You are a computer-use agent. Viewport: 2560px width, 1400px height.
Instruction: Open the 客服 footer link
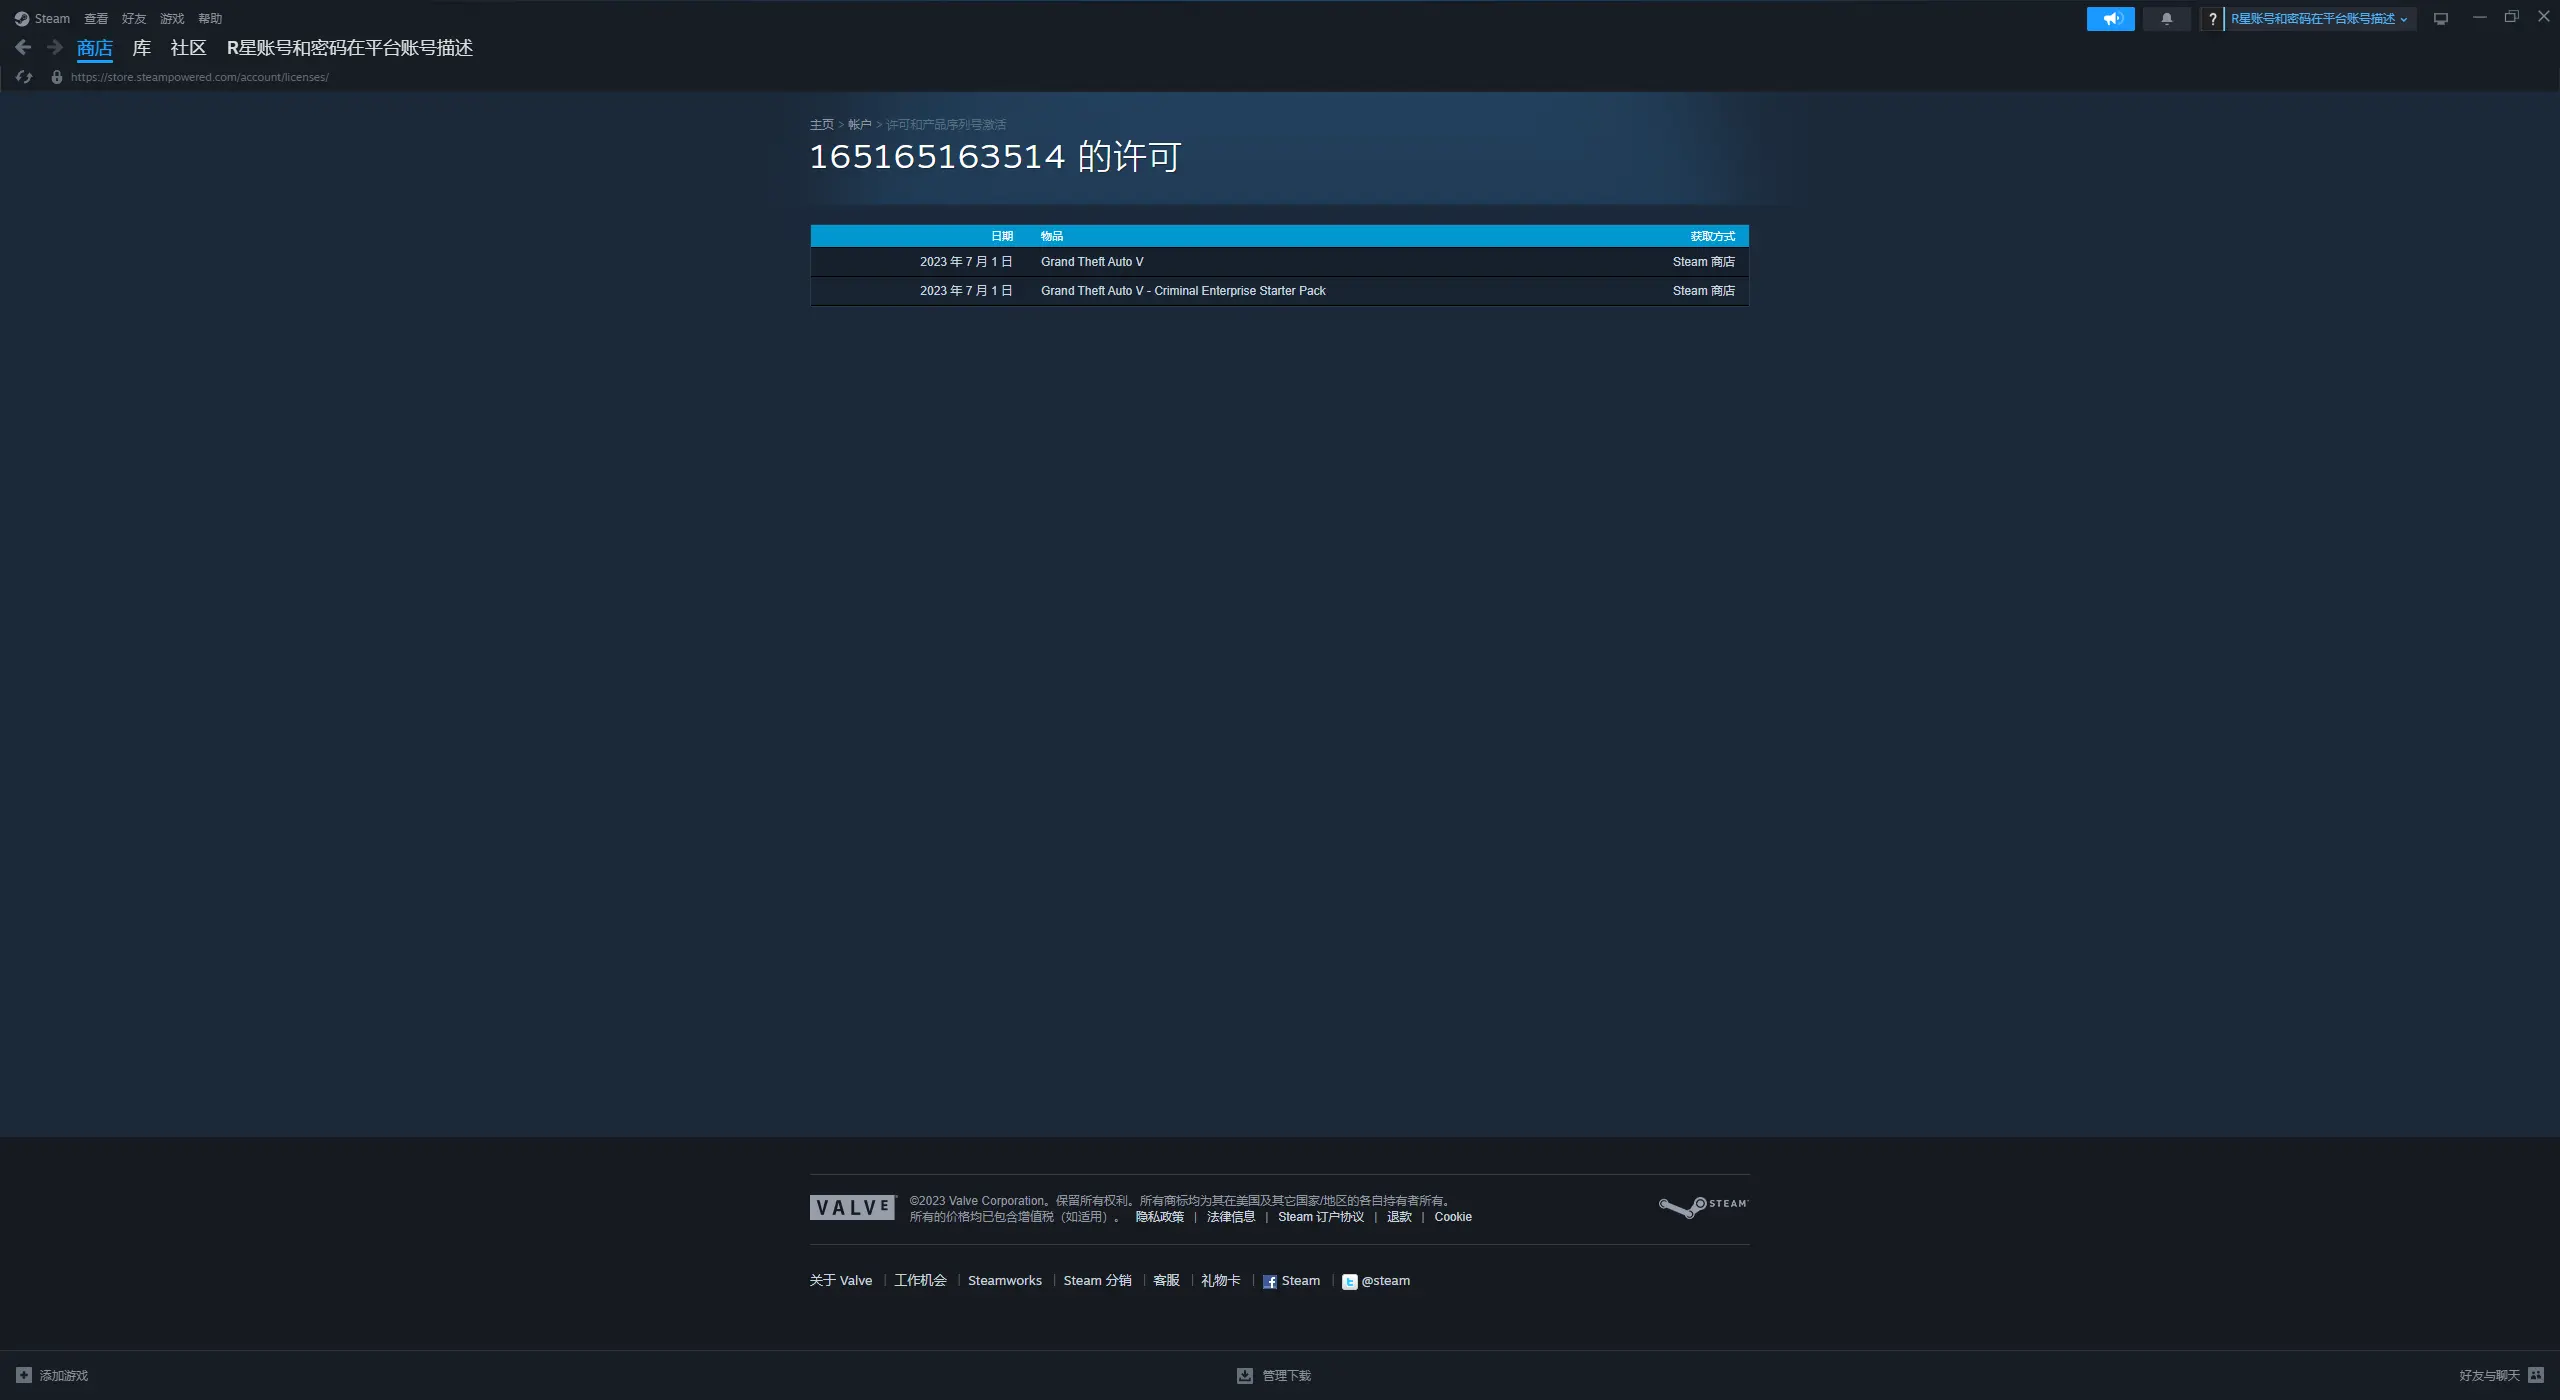tap(1166, 1281)
